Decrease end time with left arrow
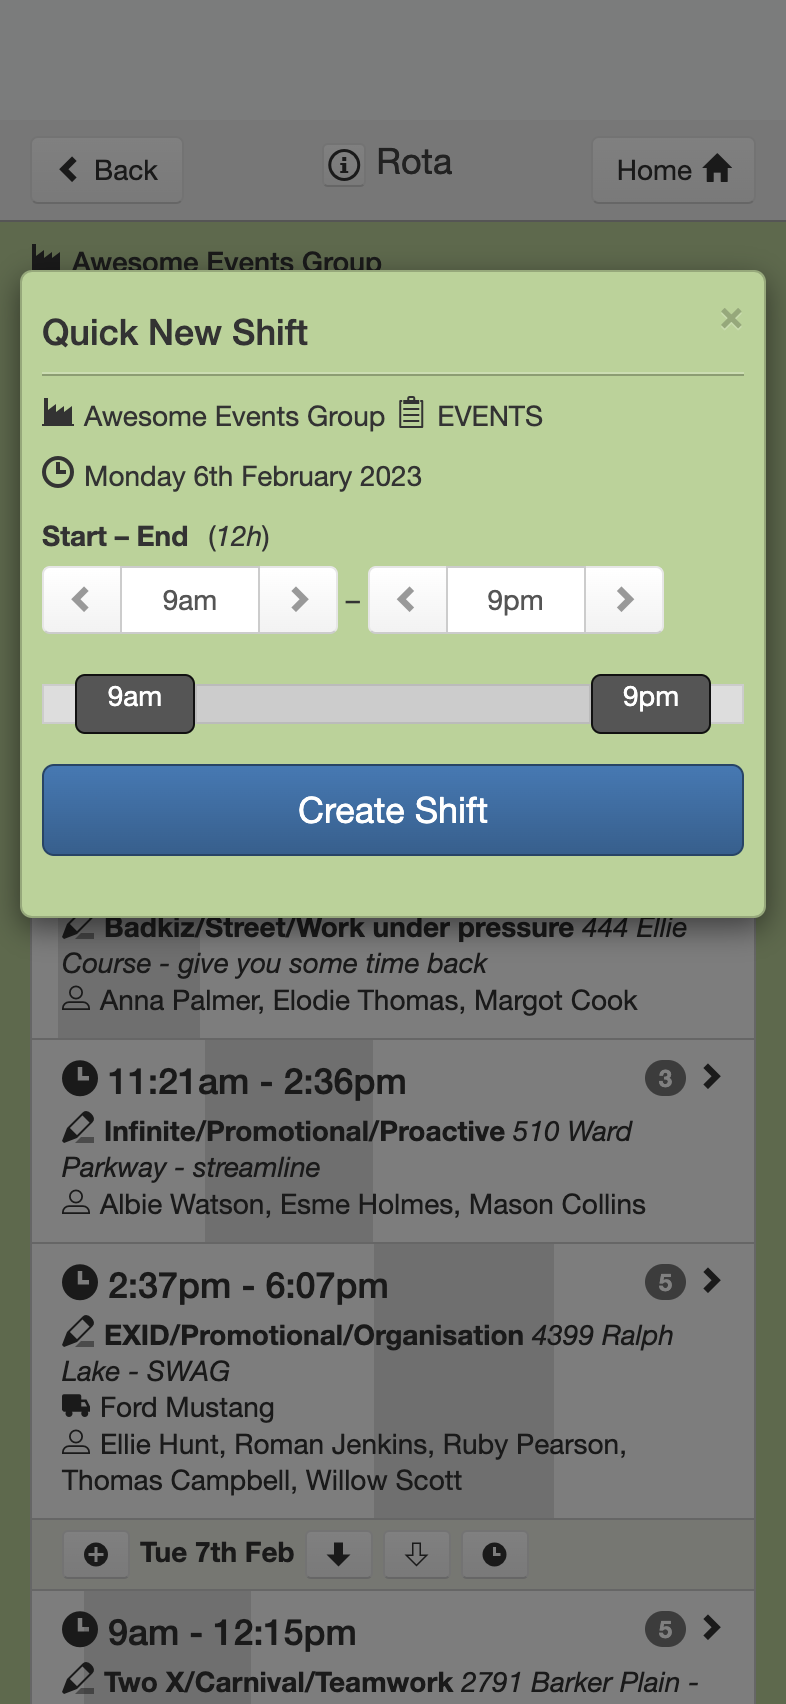 tap(407, 600)
